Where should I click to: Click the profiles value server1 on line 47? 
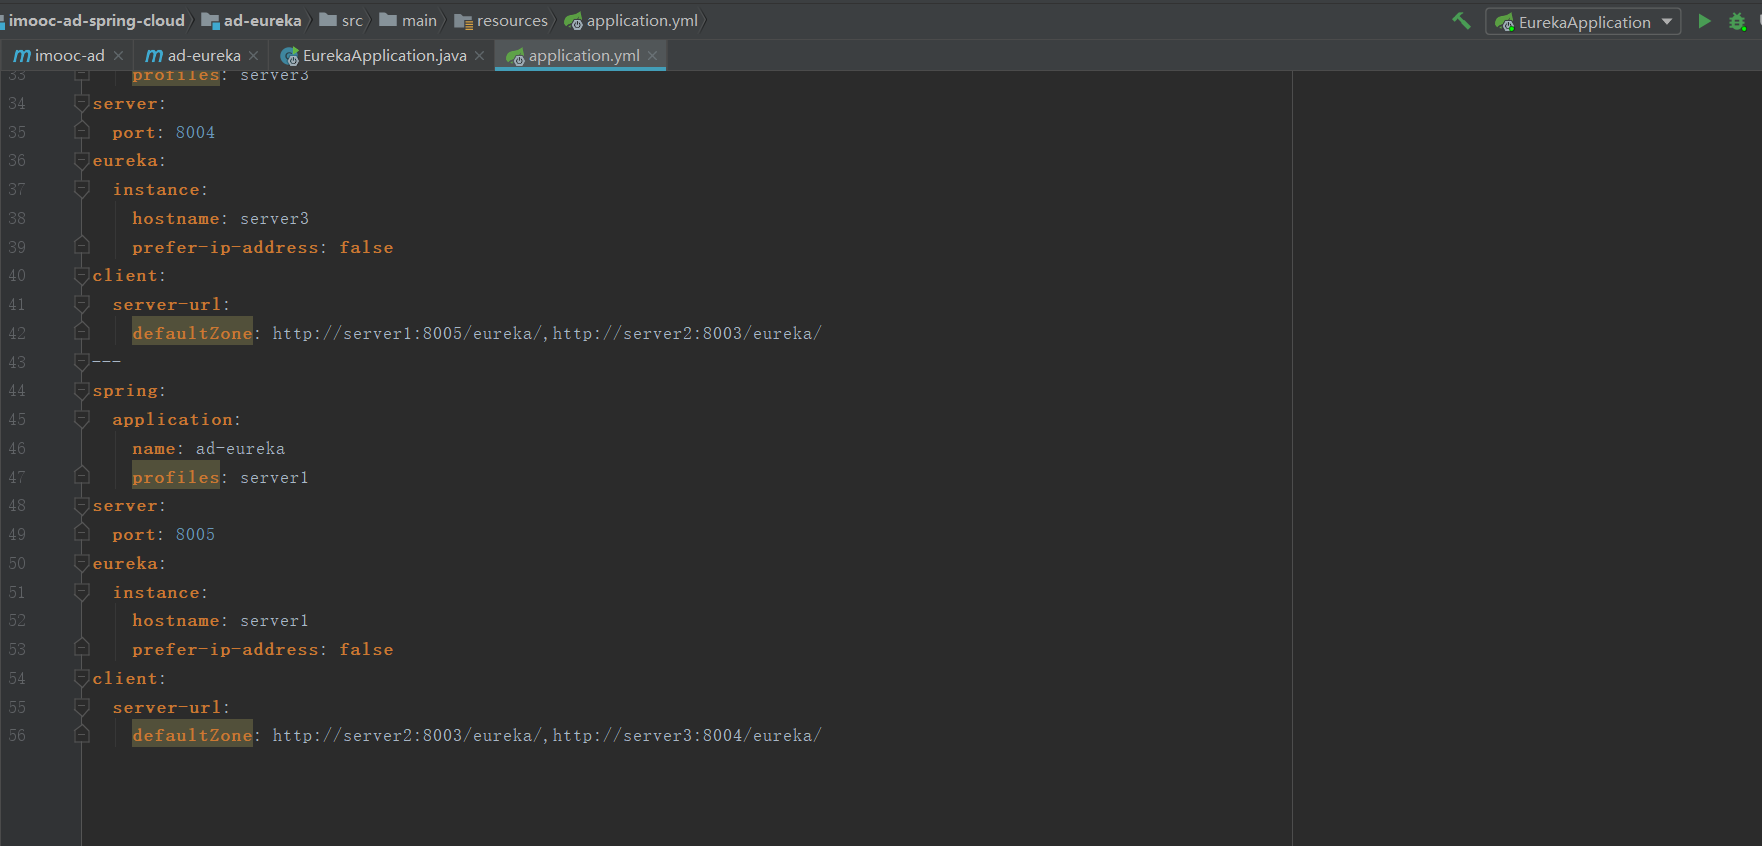pos(274,478)
